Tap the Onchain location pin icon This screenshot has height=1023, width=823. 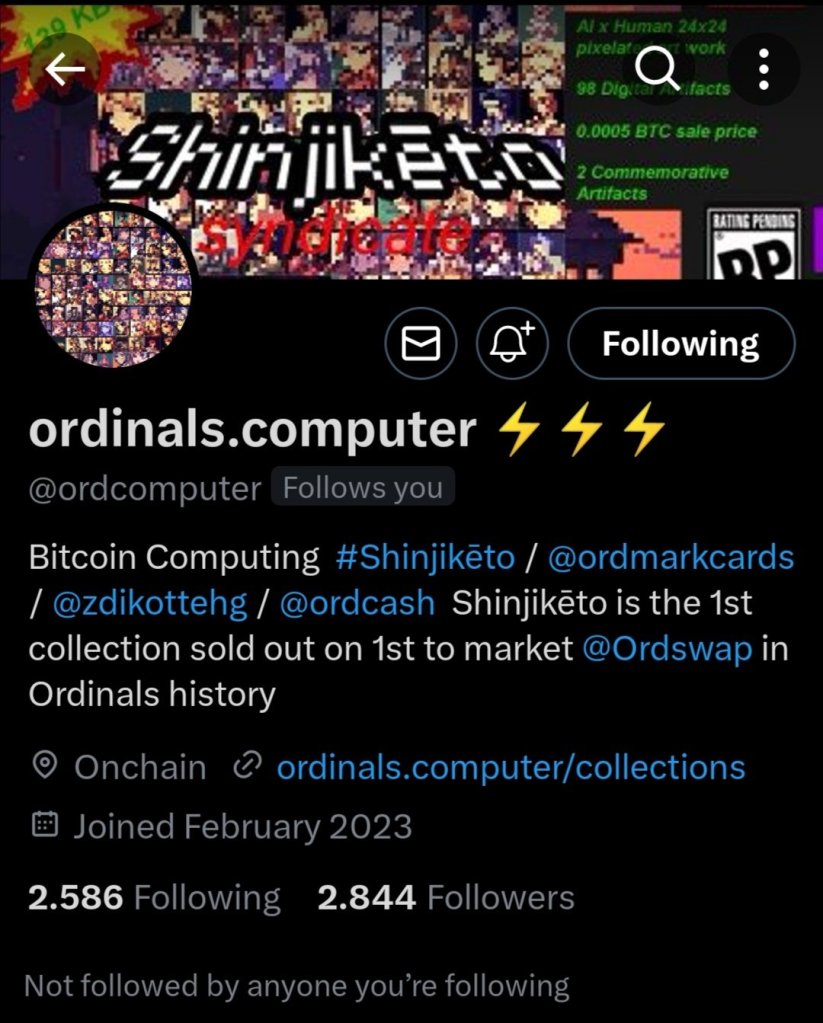44,765
